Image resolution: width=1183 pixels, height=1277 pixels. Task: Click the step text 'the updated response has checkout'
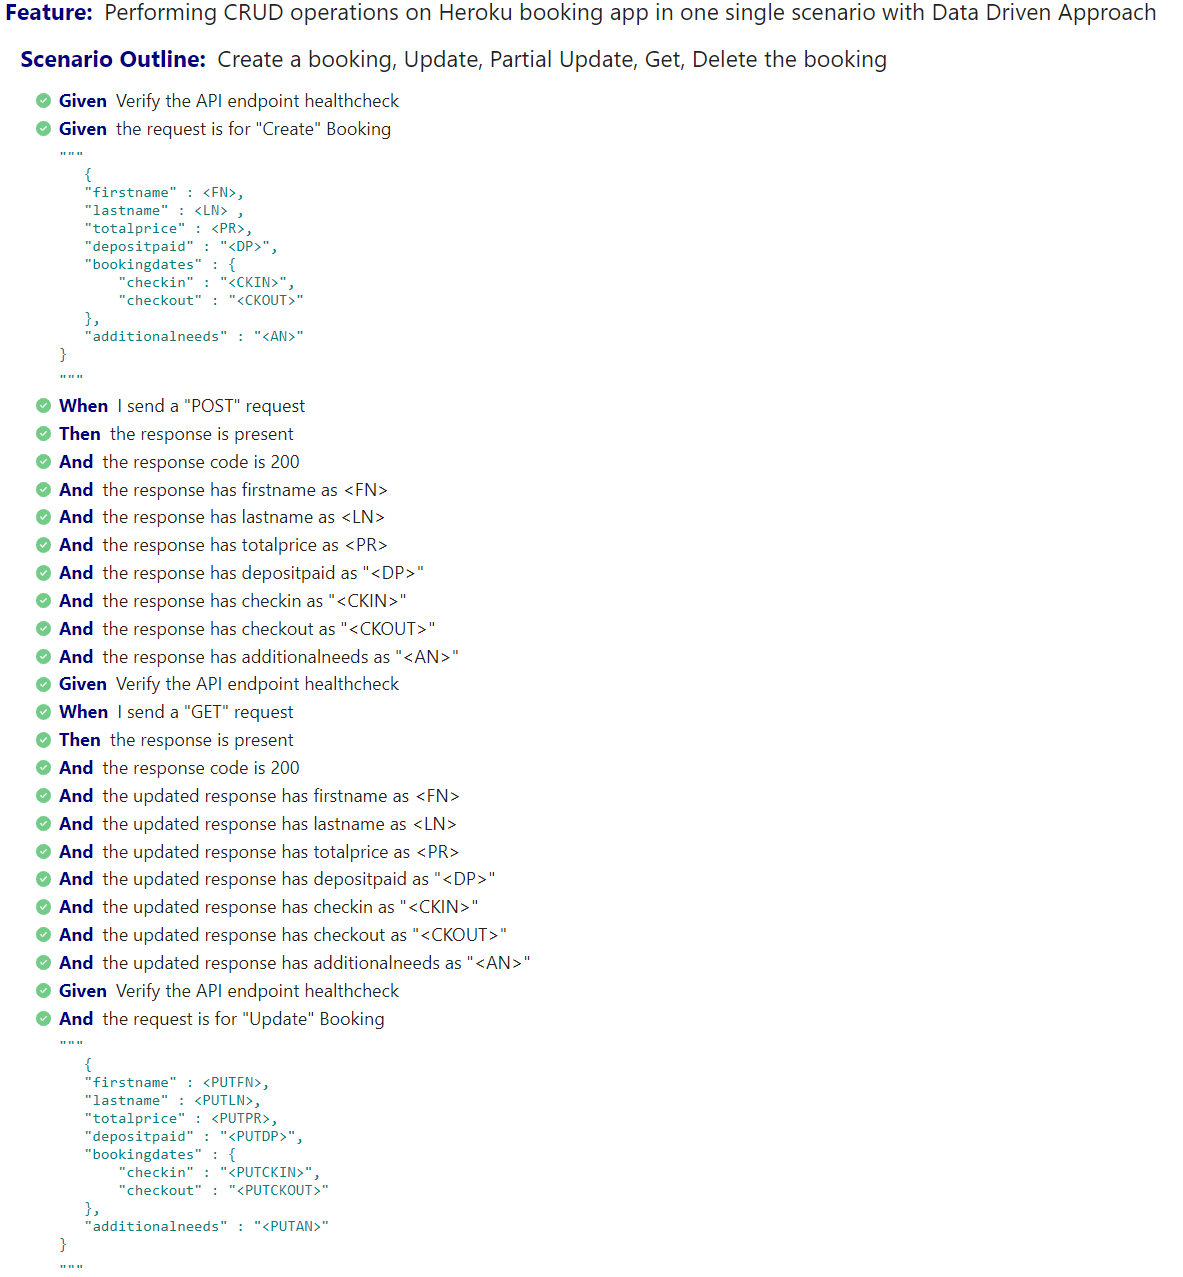point(305,935)
